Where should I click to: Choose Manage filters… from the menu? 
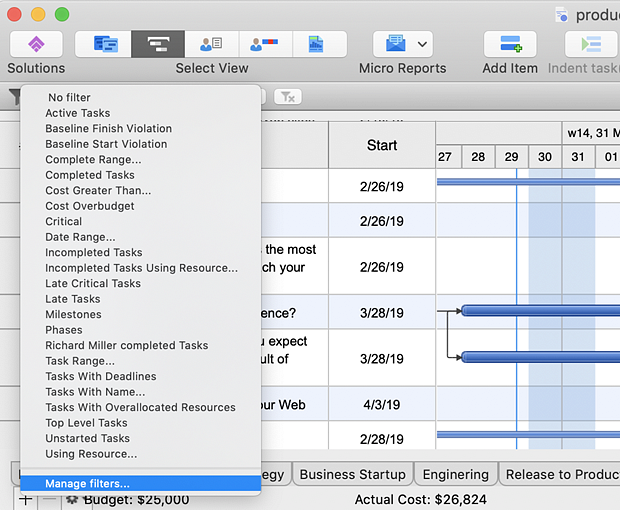pyautogui.click(x=88, y=484)
